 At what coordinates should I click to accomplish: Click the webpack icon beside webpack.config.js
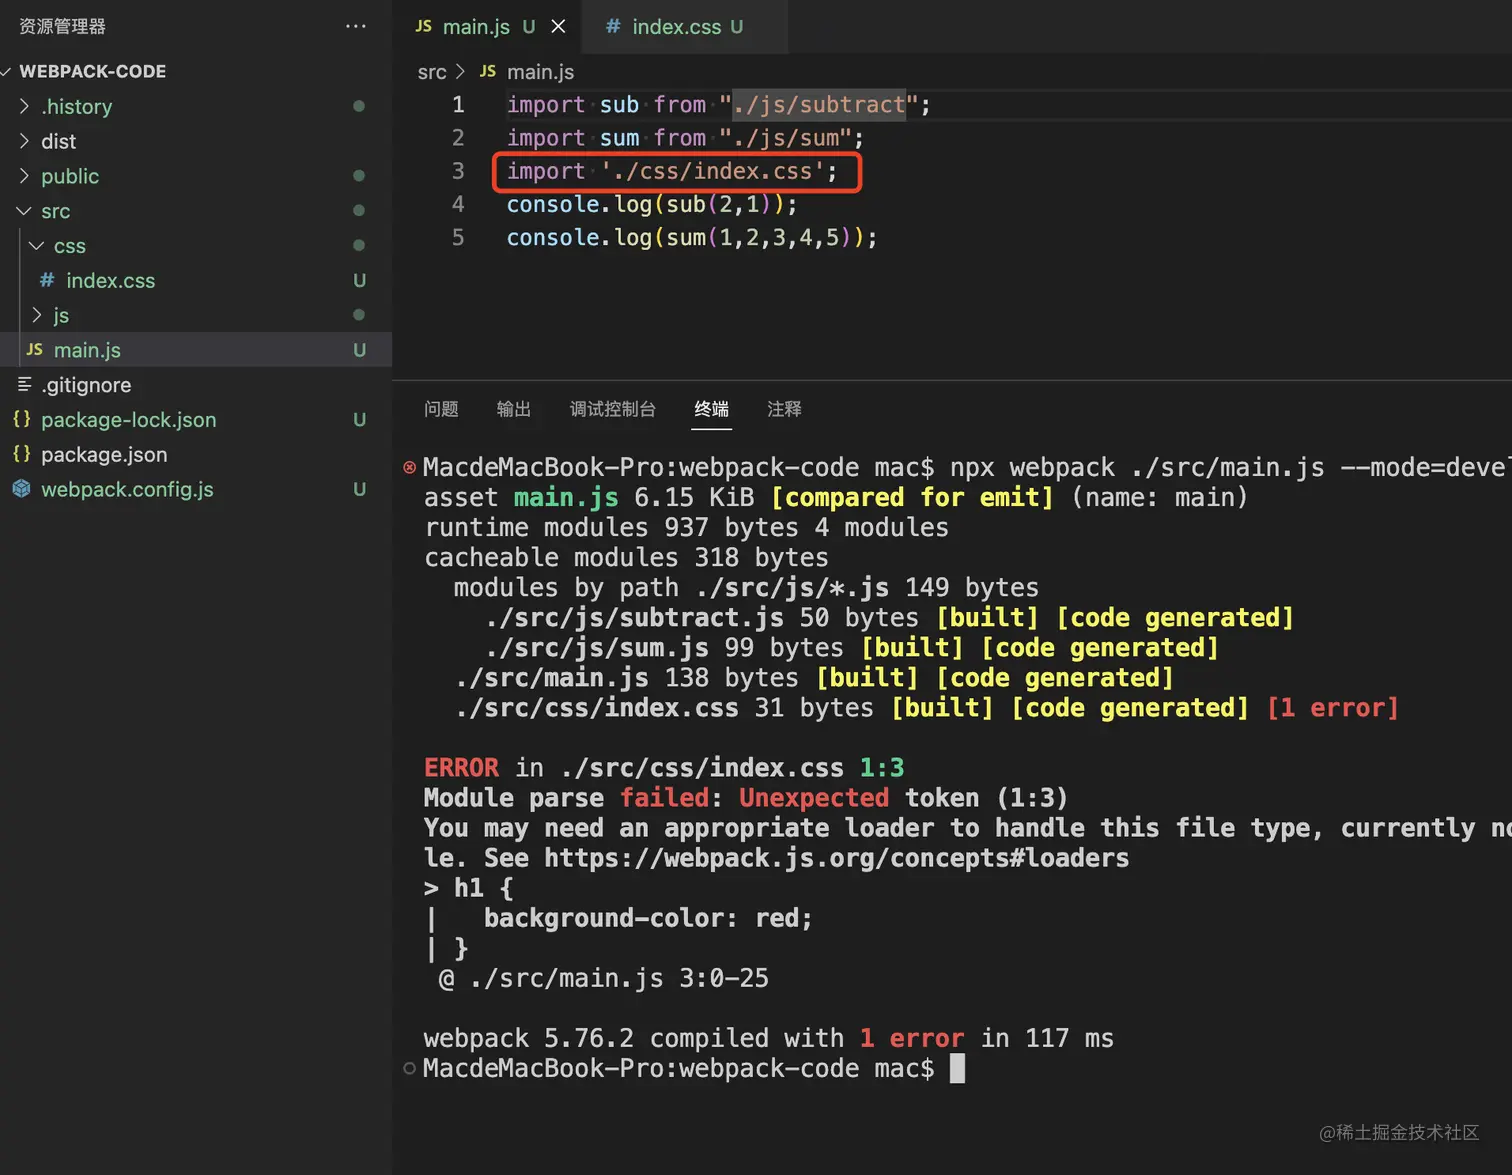[x=21, y=489]
